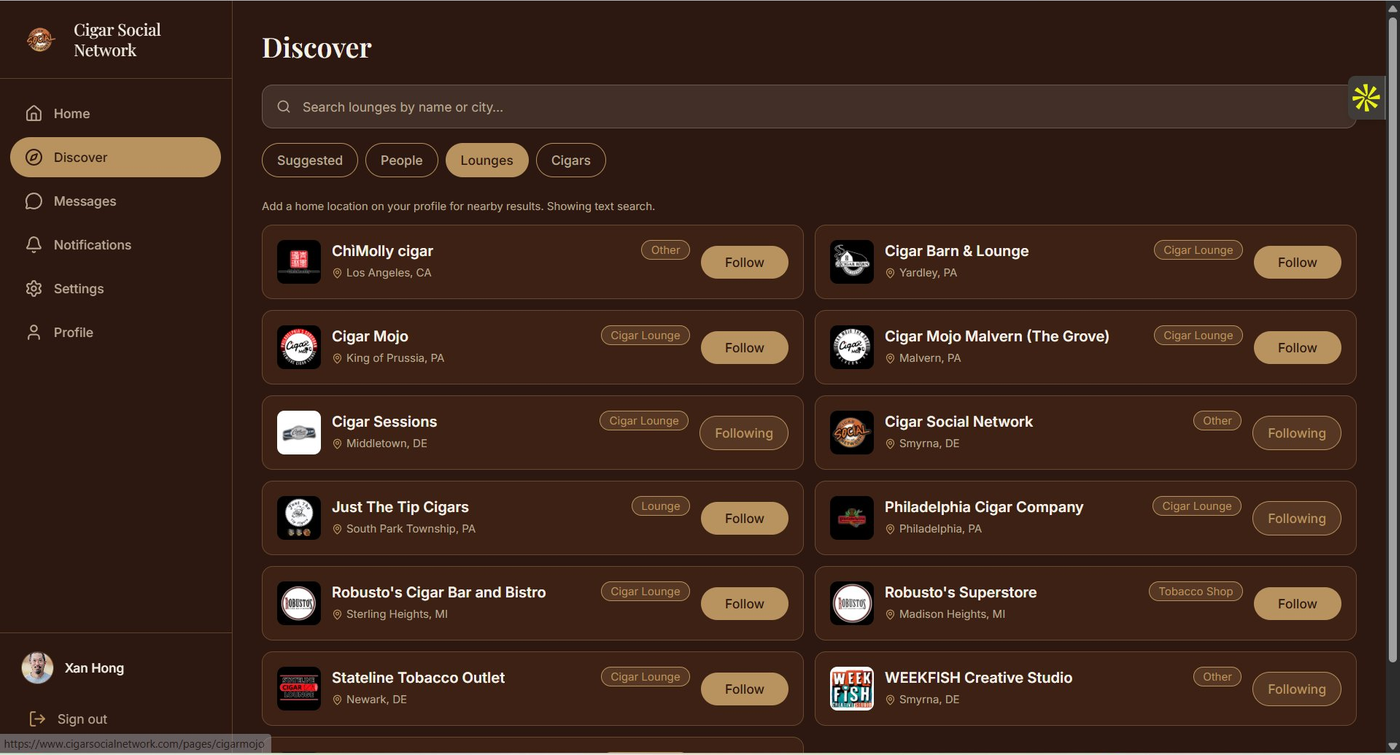Screen dimensions: 1400x755
Task: Click the Xan Hong username
Action: click(94, 668)
